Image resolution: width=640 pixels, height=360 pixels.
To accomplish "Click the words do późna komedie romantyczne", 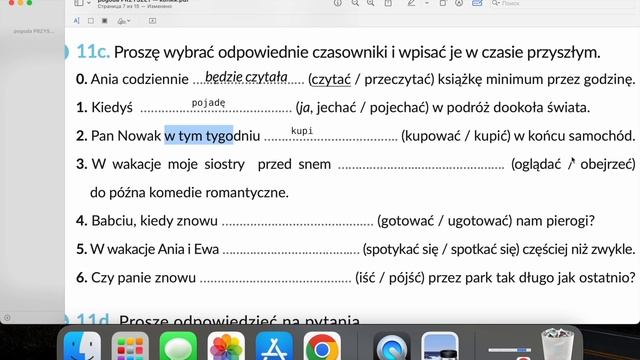I will pyautogui.click(x=189, y=192).
